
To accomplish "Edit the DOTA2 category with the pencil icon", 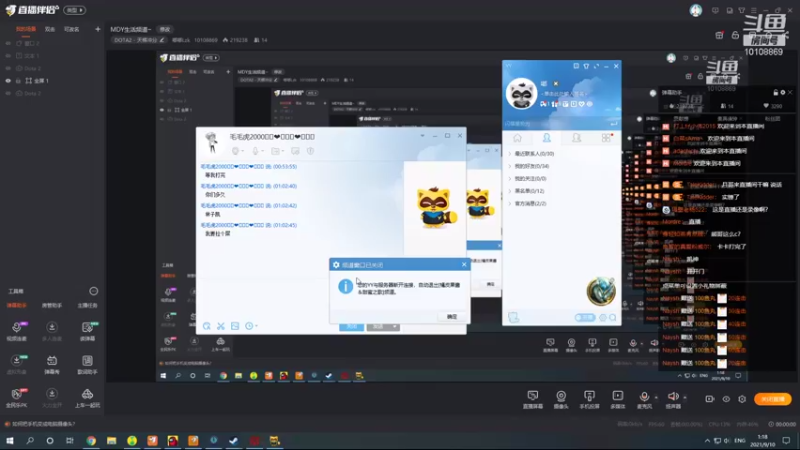I will tap(162, 40).
